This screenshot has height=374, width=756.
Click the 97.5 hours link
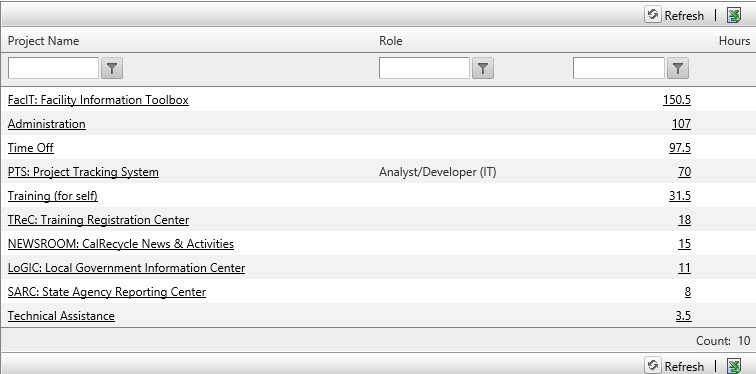680,148
